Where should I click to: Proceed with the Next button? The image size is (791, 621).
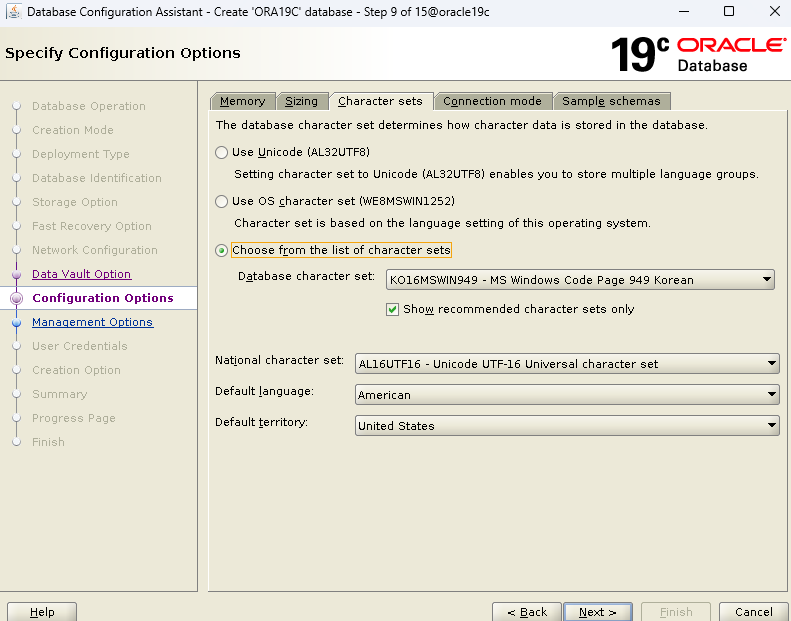(598, 612)
